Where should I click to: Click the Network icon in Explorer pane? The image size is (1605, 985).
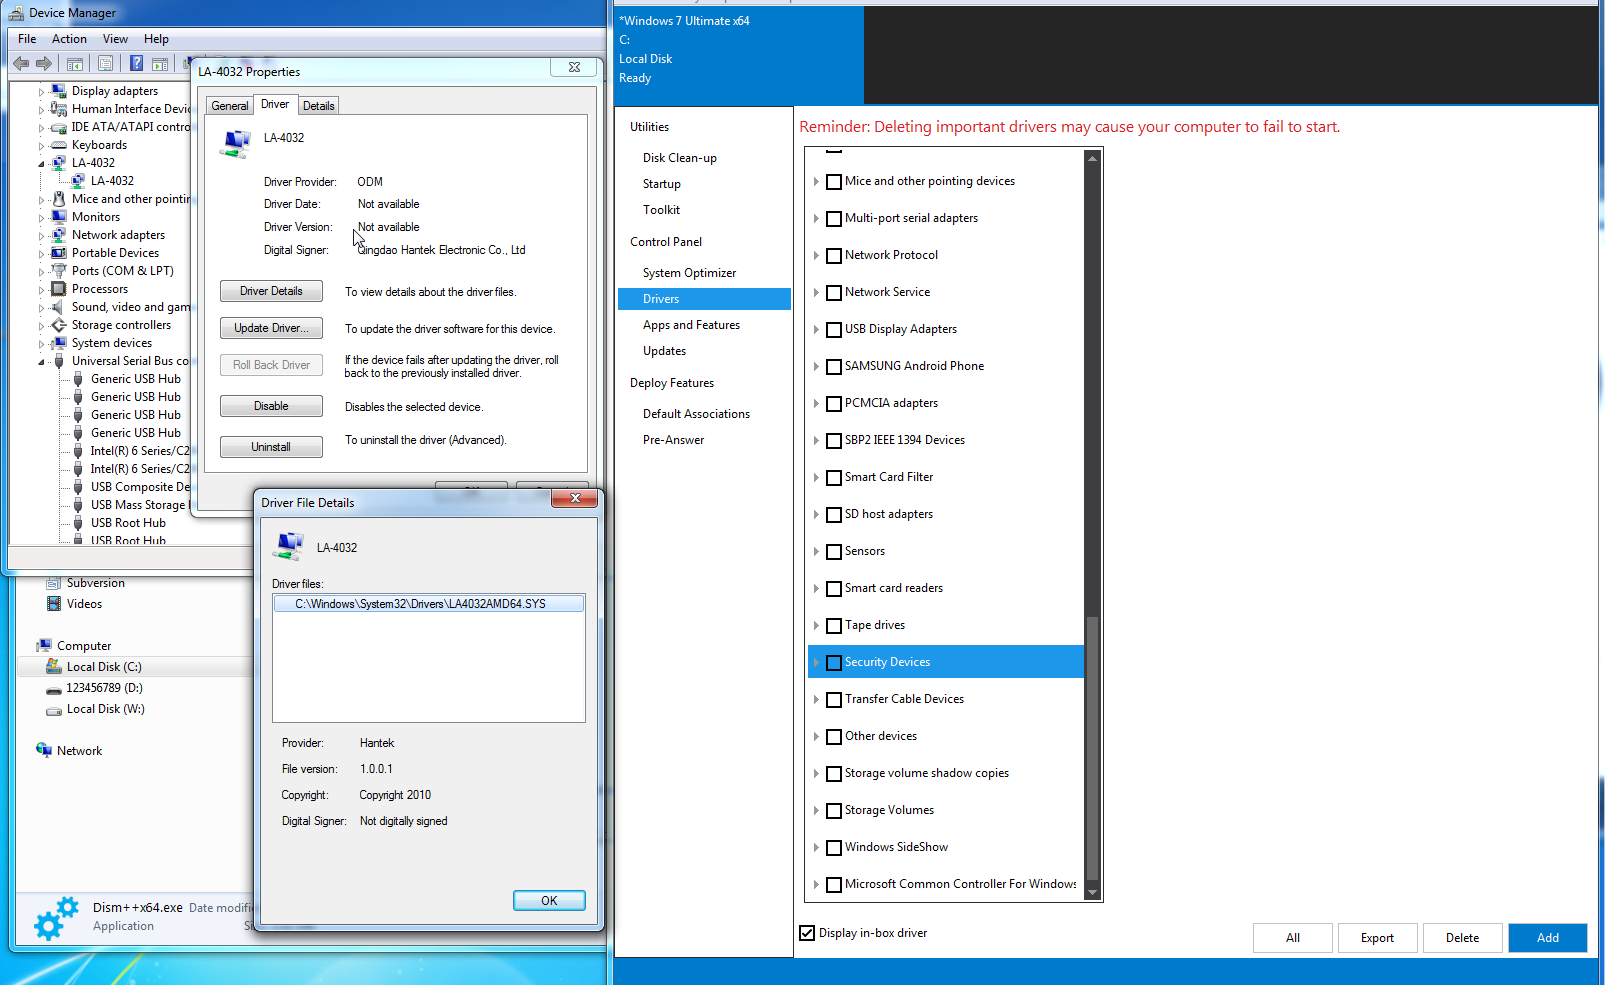point(44,750)
